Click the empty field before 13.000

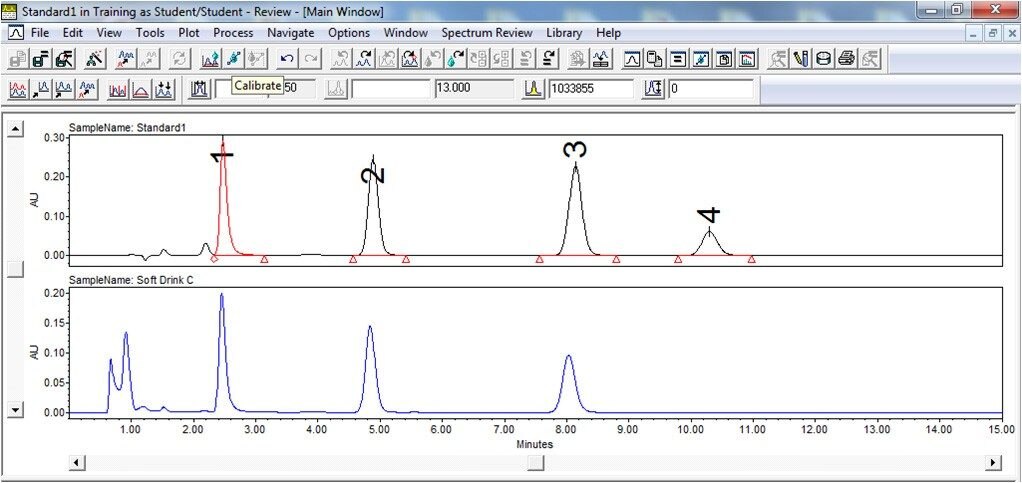[x=391, y=89]
